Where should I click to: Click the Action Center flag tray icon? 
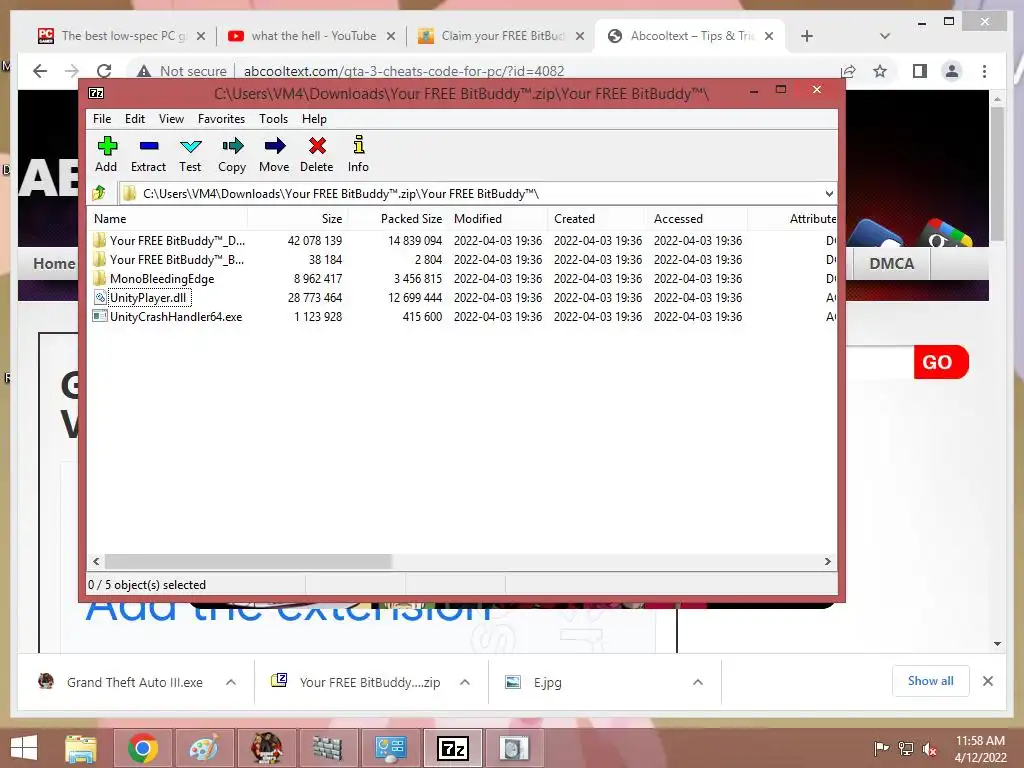tap(881, 749)
